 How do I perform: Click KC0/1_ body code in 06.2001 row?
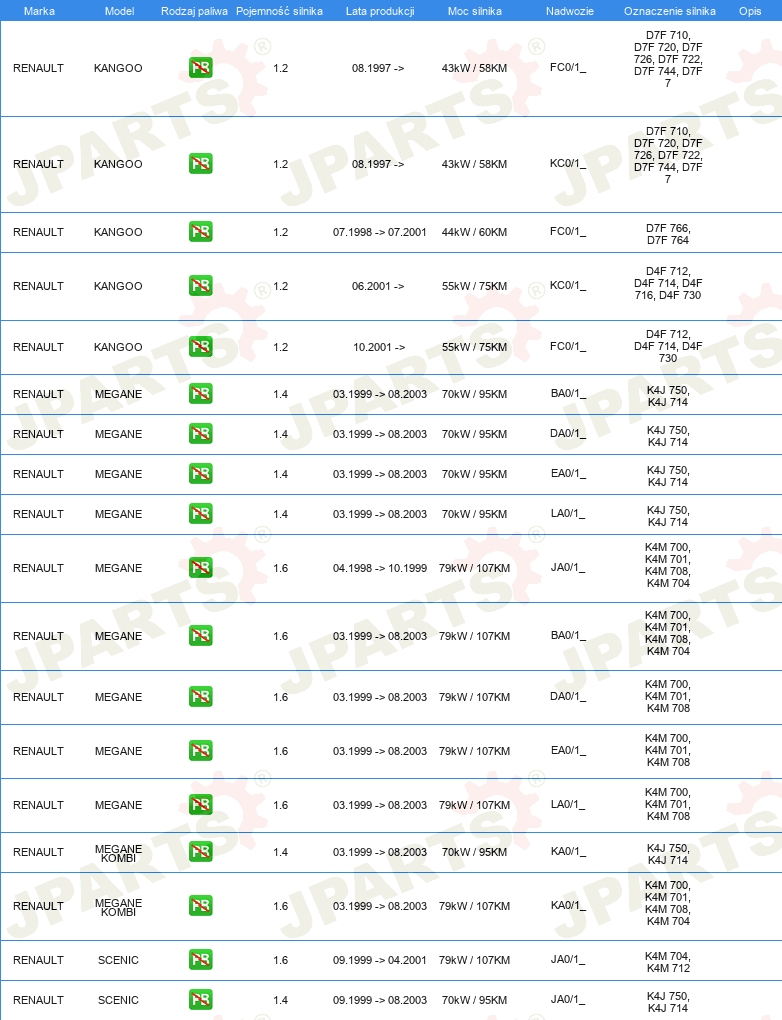click(568, 286)
